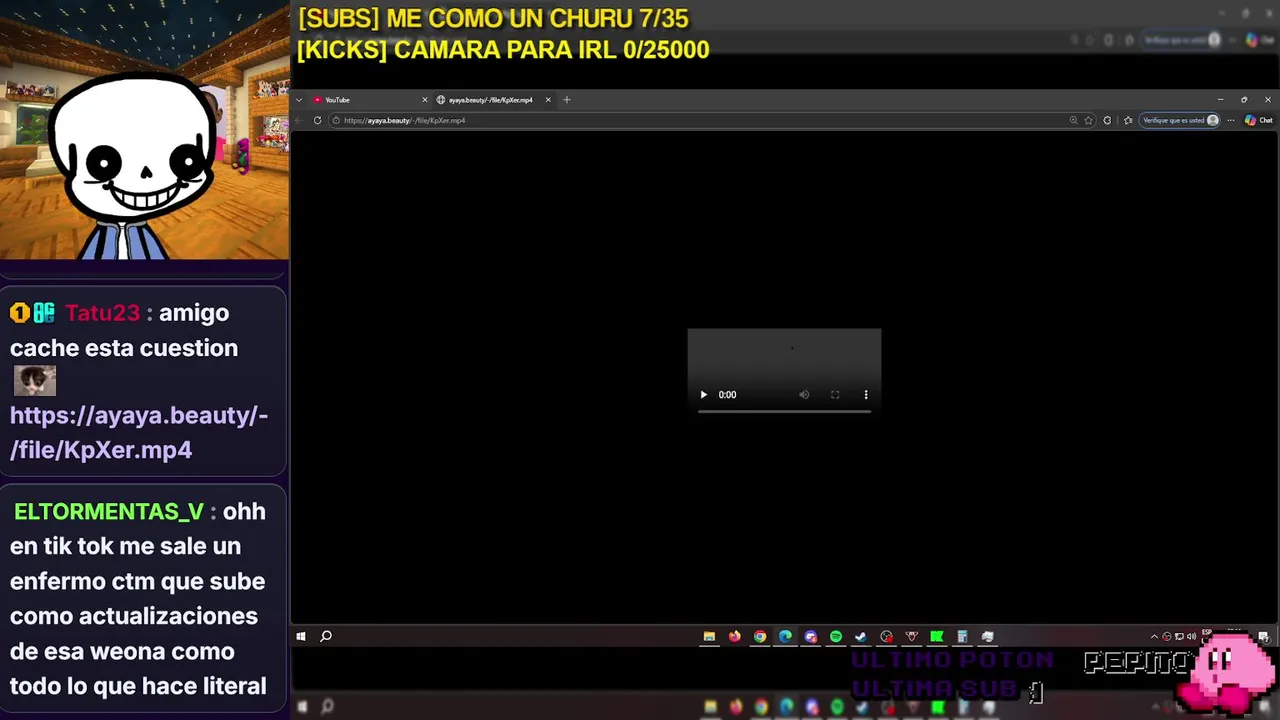Reload the current page

point(317,120)
